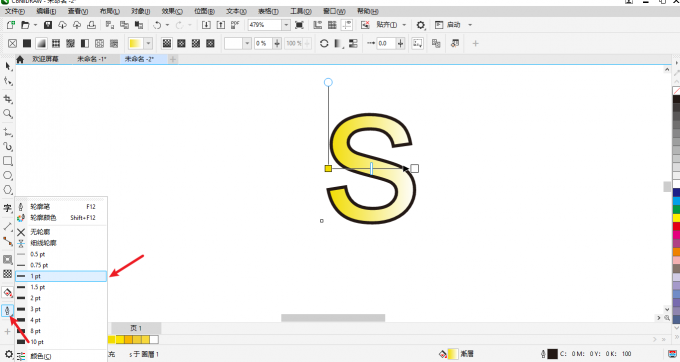Open the 编辑 menu
This screenshot has height=362, width=680.
pos(46,11)
